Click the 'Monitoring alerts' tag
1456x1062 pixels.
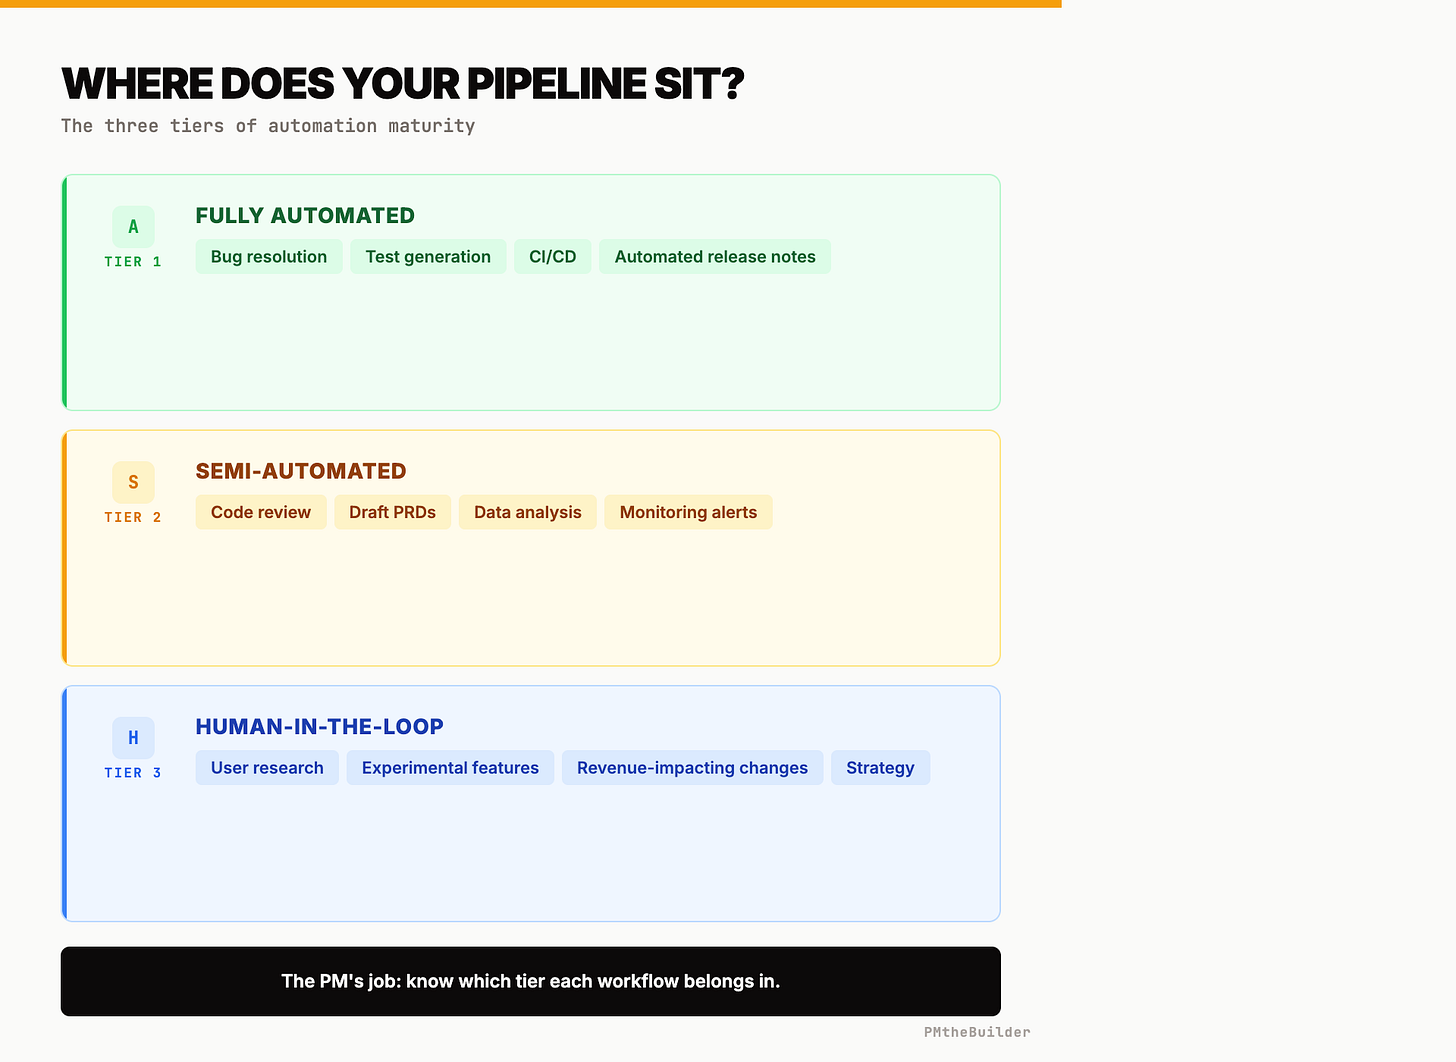[x=688, y=512]
